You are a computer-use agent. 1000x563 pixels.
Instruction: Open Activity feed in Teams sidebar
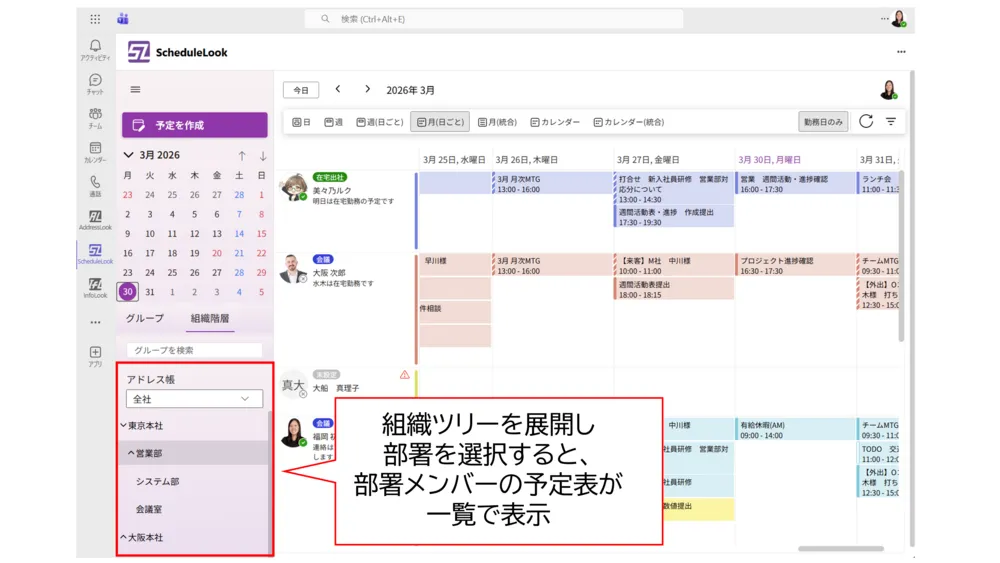coord(95,50)
